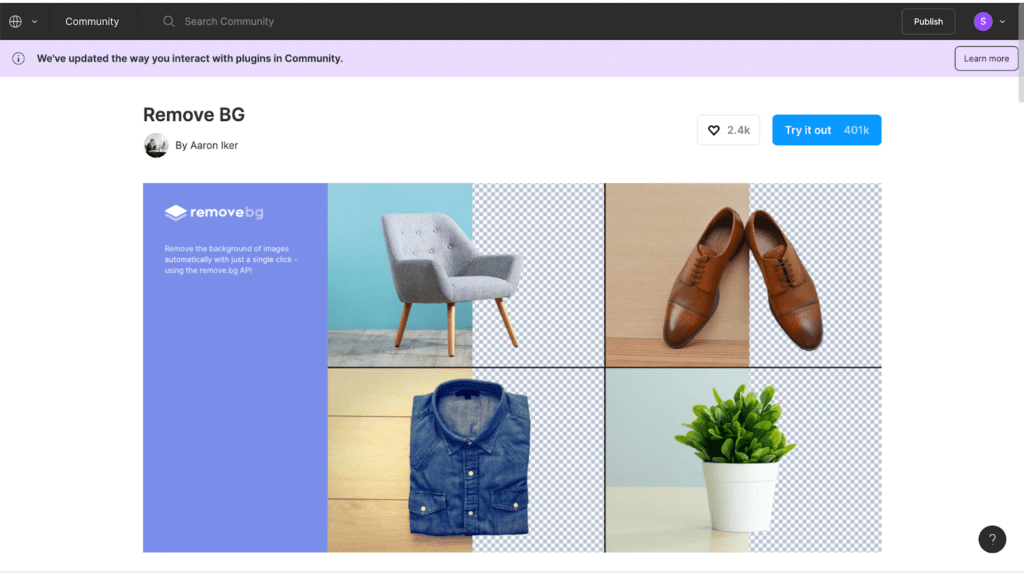
Task: Click the plugin description text in preview
Action: (x=231, y=259)
